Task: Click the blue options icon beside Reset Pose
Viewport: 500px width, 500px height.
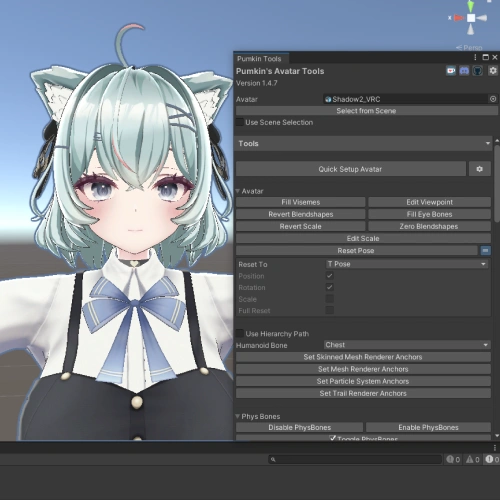Action: coord(485,250)
